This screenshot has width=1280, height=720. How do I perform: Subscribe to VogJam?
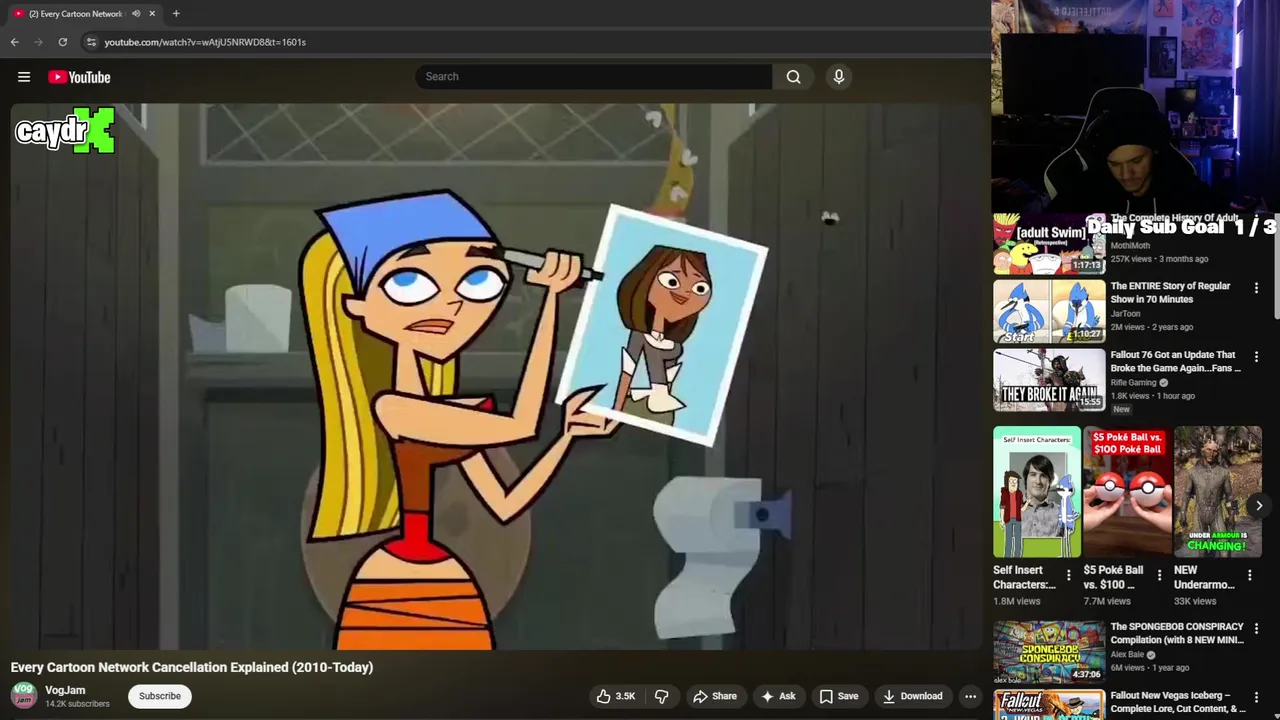click(x=160, y=696)
